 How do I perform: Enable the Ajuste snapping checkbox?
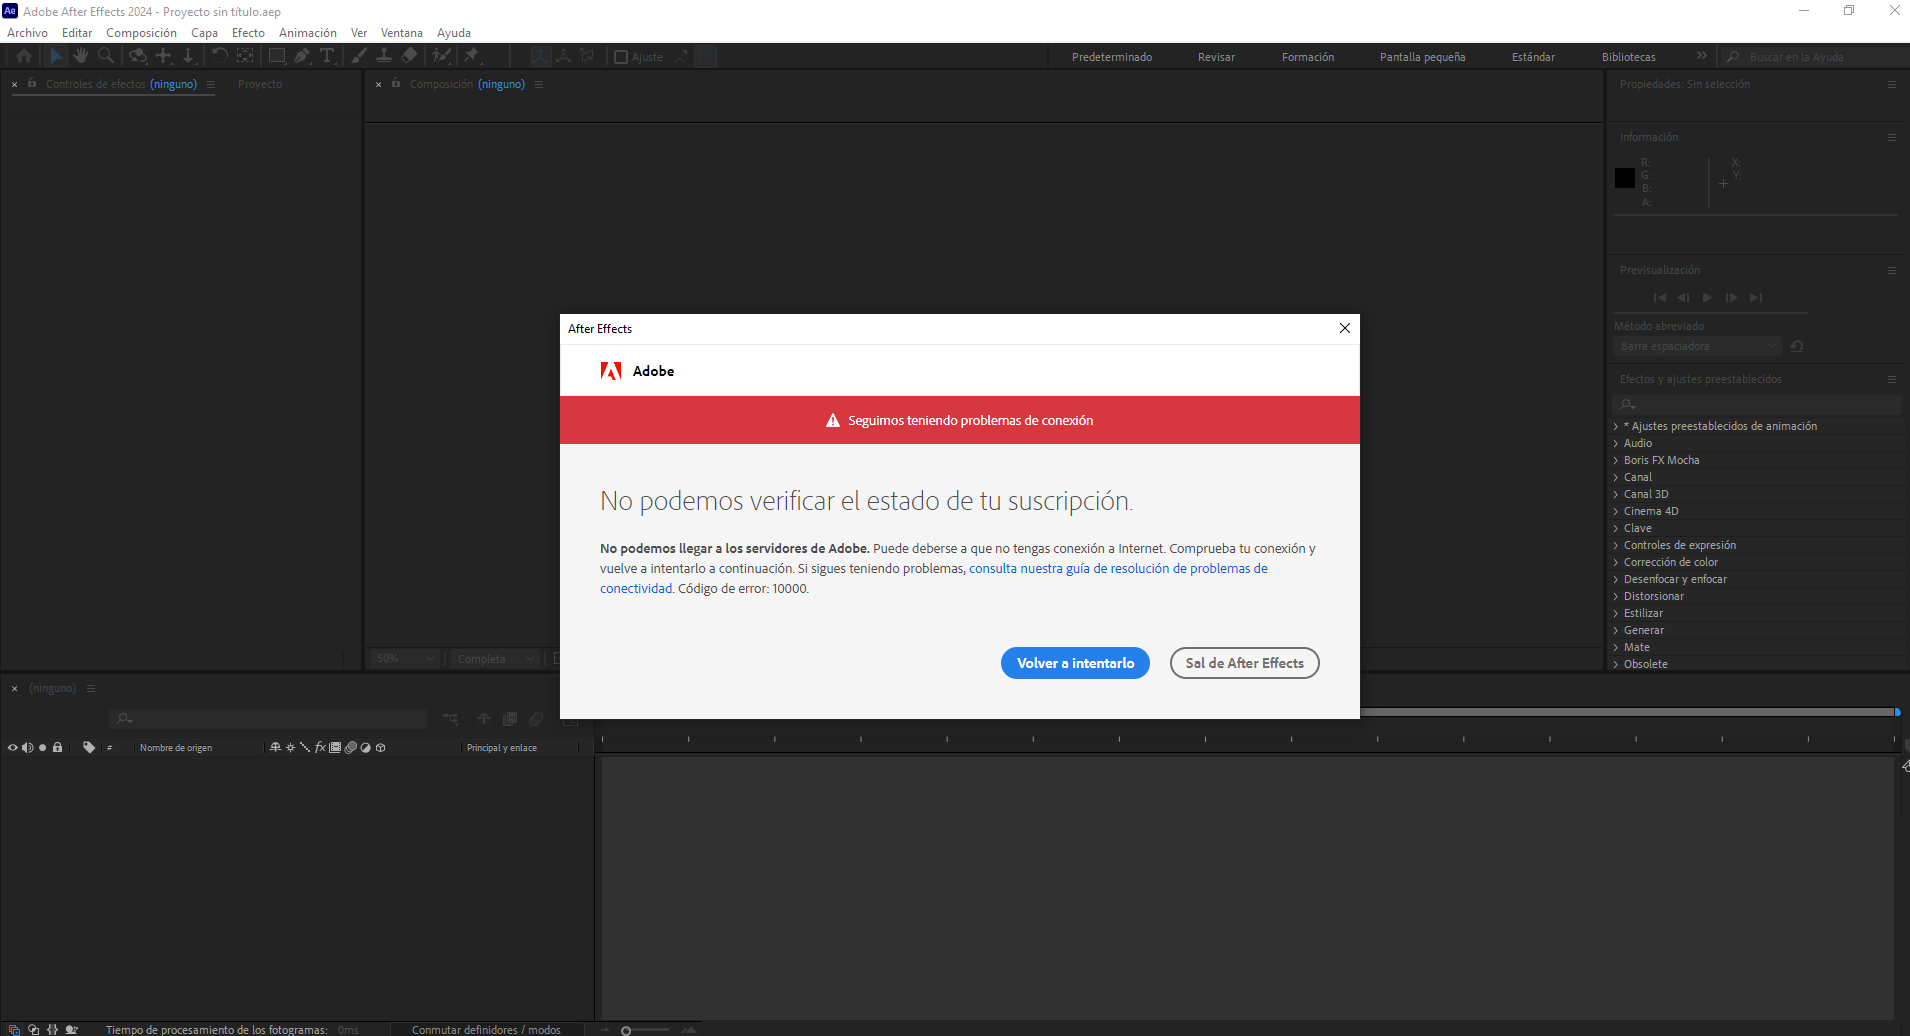pyautogui.click(x=620, y=56)
